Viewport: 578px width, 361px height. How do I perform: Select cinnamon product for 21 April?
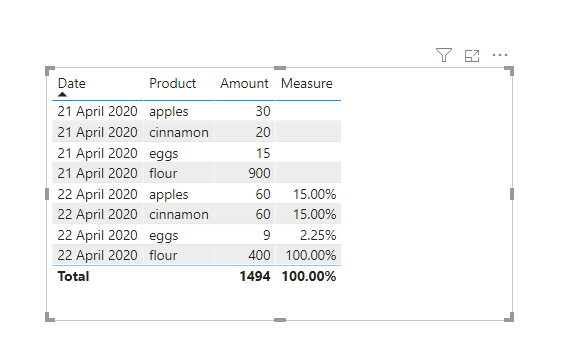[x=179, y=132]
